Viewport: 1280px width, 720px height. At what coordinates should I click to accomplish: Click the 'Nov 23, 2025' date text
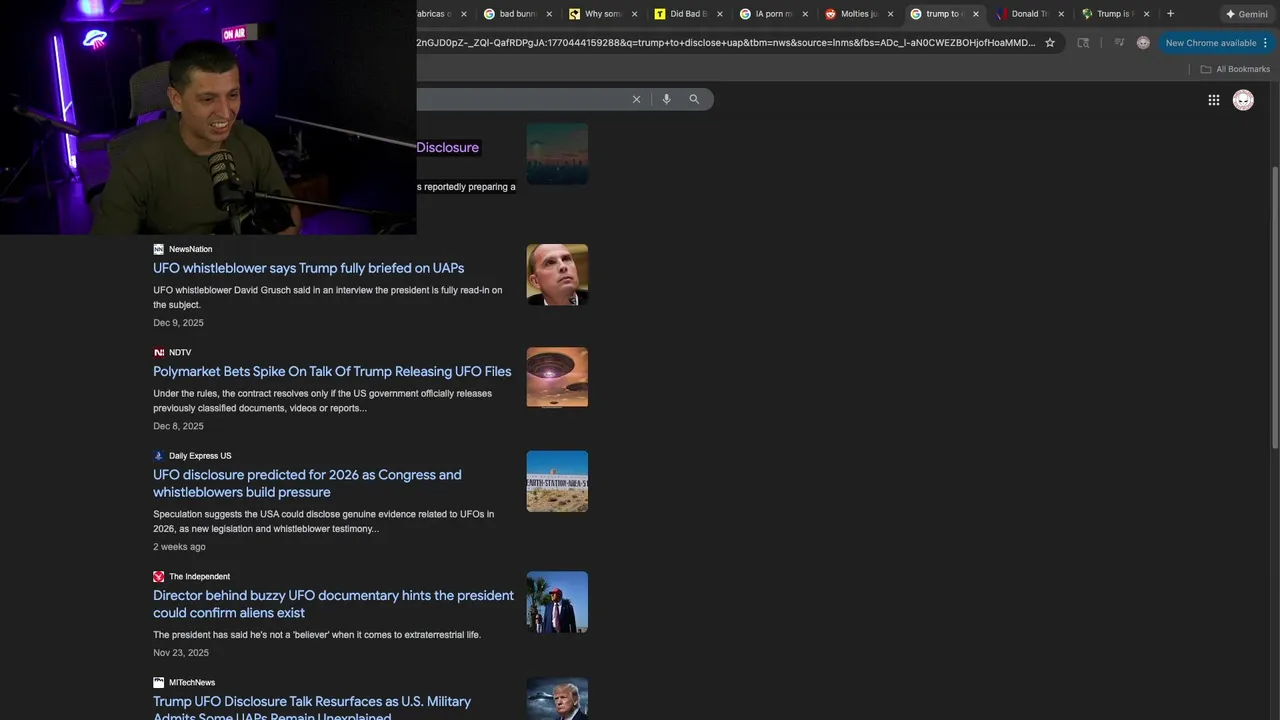pyautogui.click(x=181, y=653)
